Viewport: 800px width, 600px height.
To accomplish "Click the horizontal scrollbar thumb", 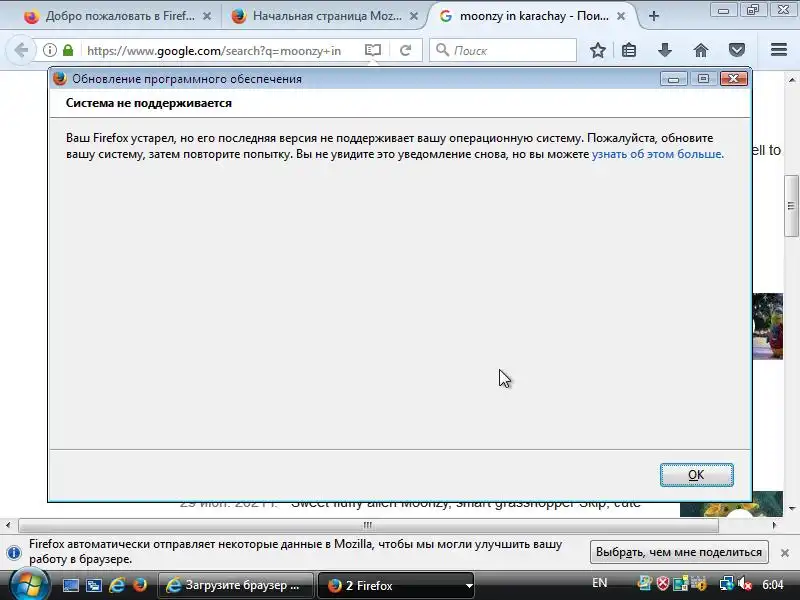I will pyautogui.click(x=368, y=525).
